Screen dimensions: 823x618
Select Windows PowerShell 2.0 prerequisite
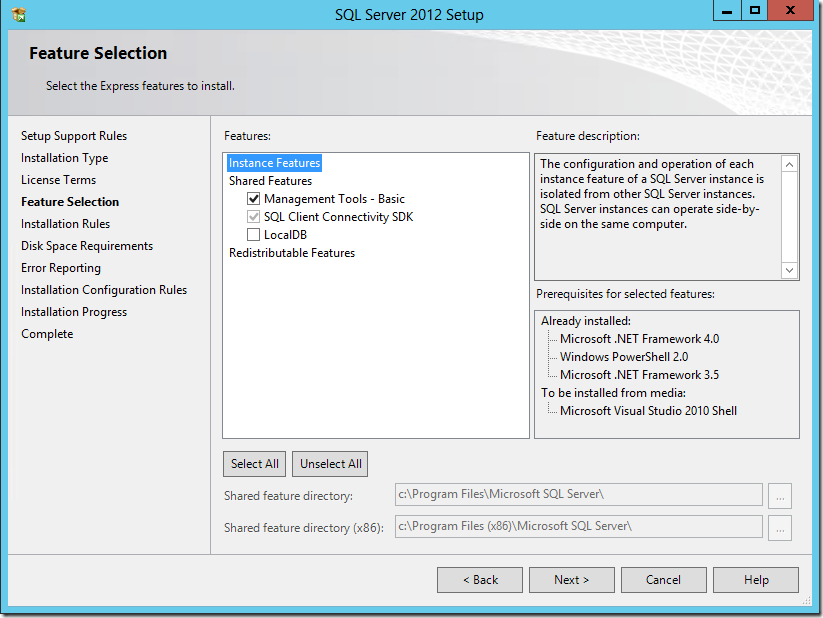(624, 357)
